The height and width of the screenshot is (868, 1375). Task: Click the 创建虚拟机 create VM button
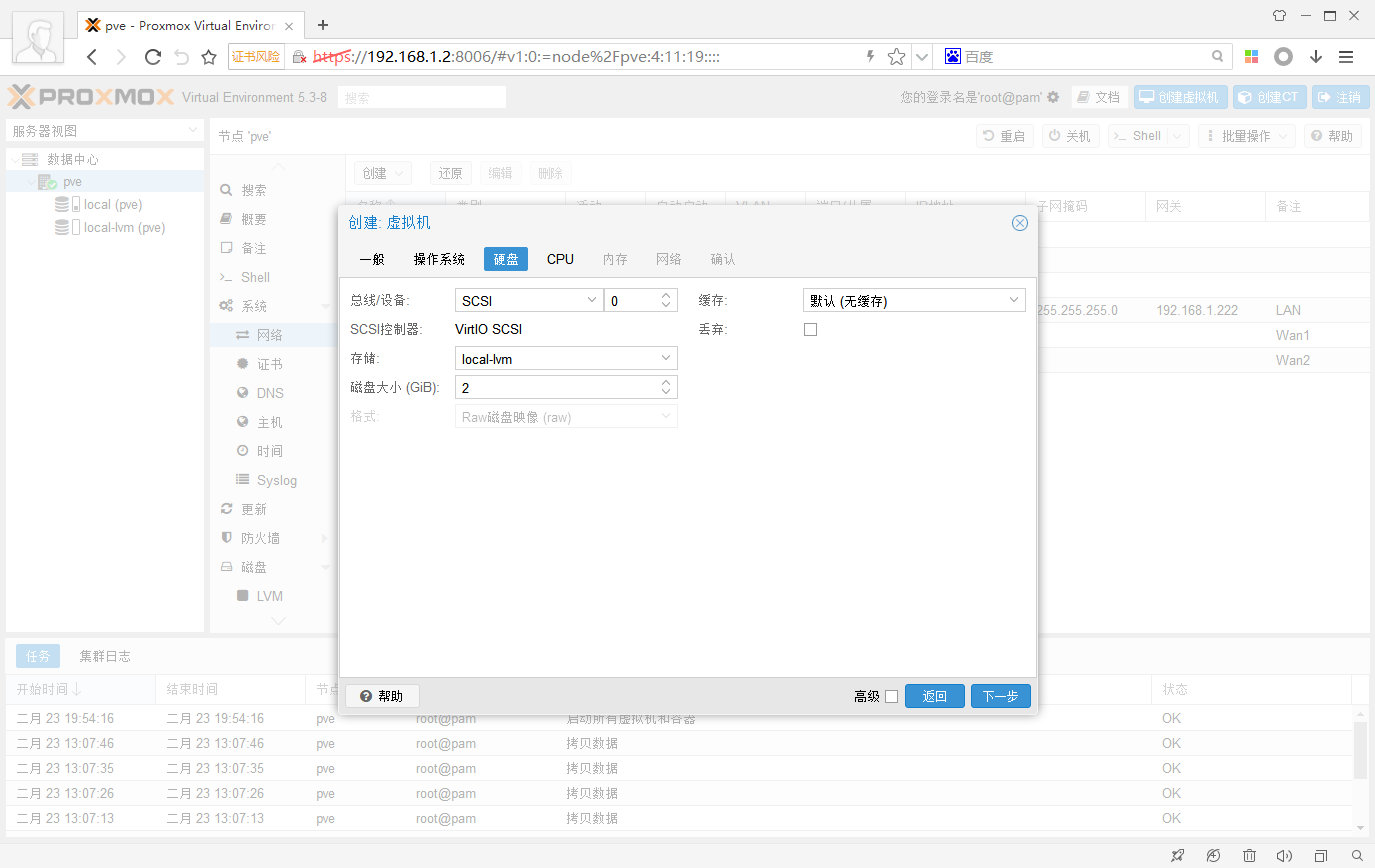click(x=1180, y=97)
